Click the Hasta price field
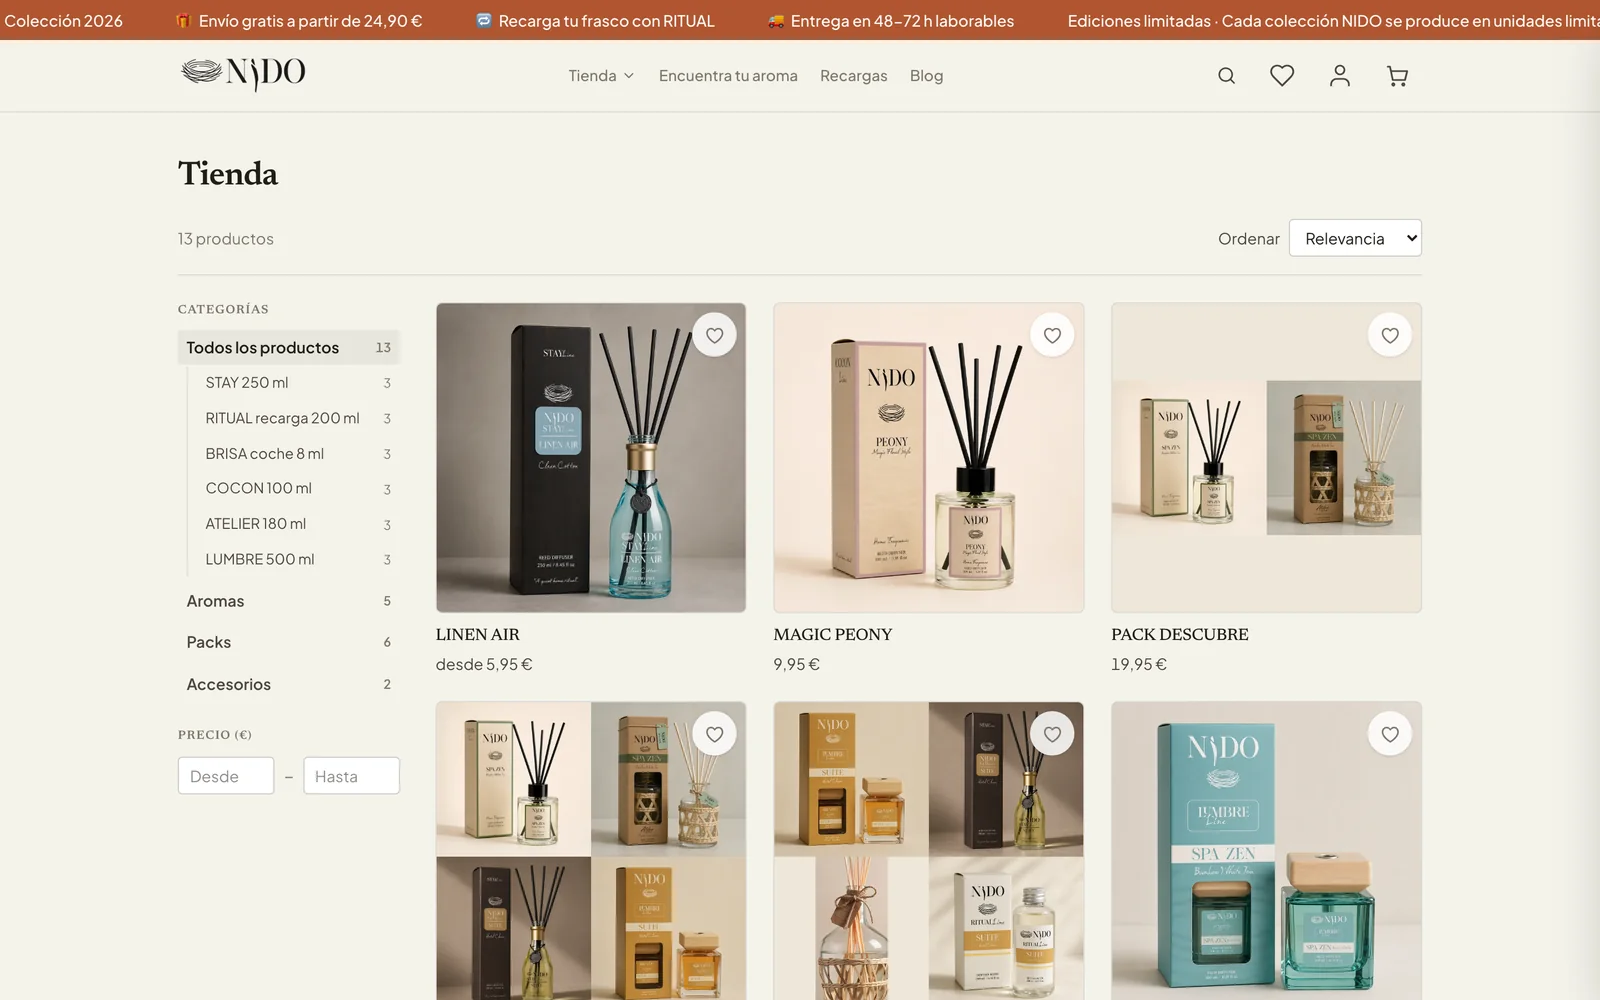 (x=351, y=776)
